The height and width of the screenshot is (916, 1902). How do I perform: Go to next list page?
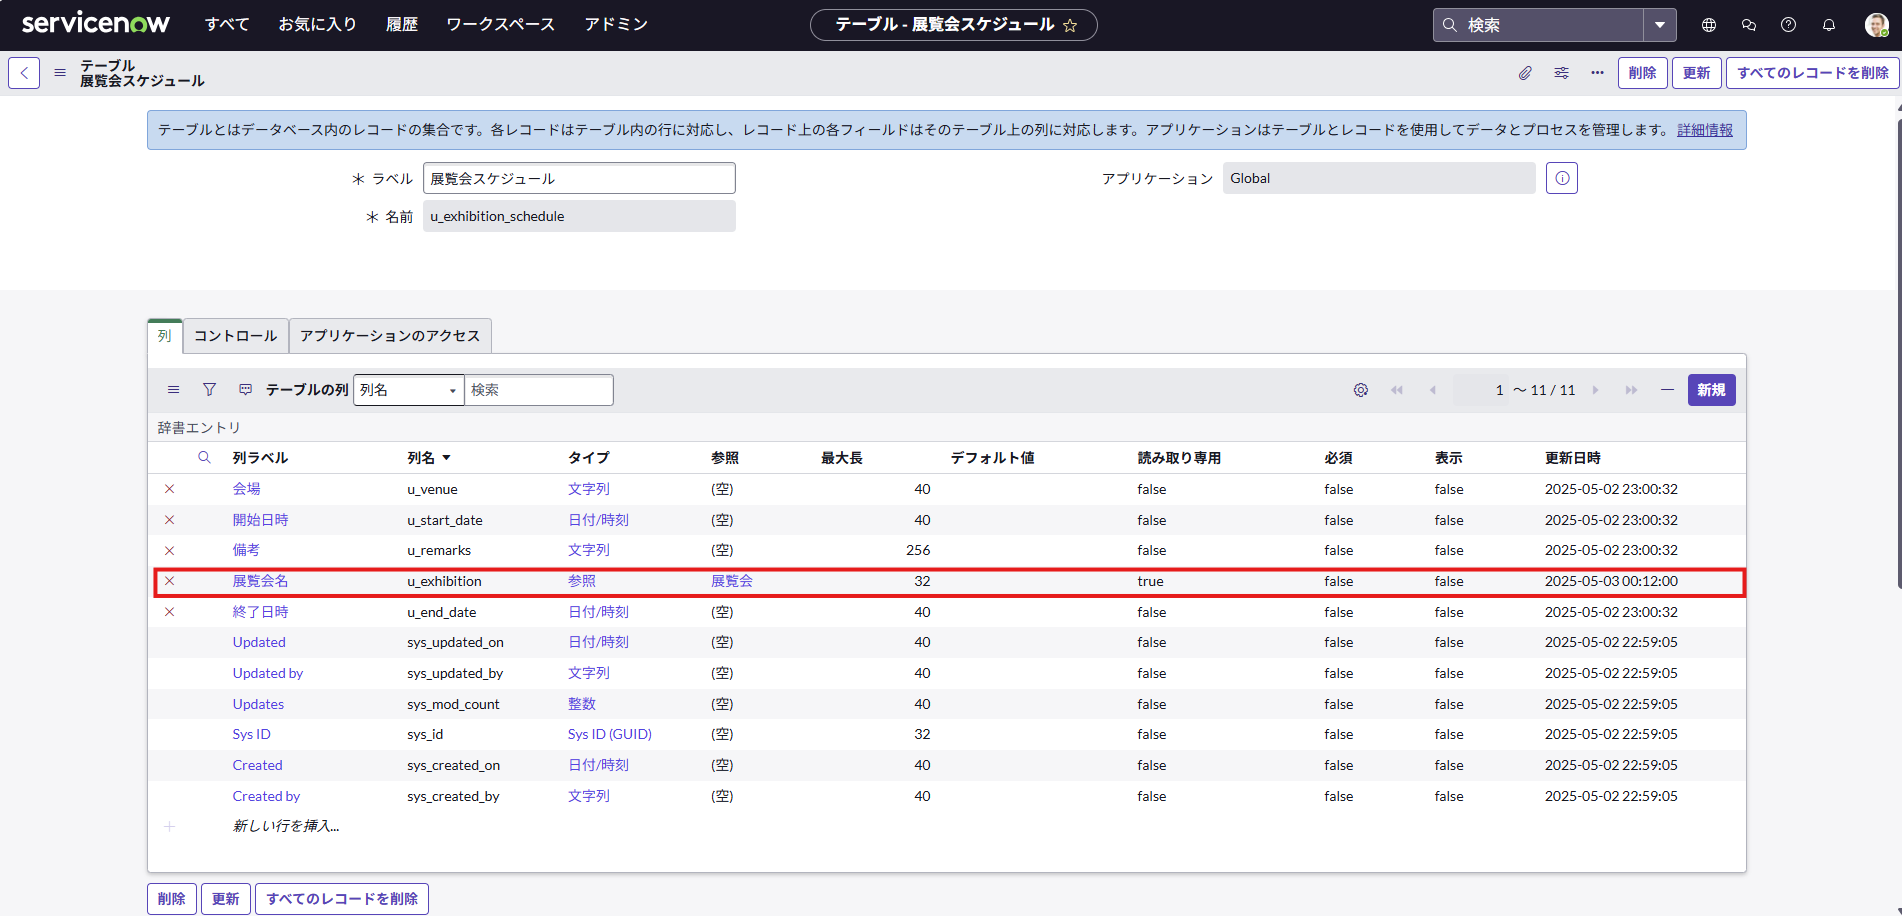pyautogui.click(x=1596, y=390)
